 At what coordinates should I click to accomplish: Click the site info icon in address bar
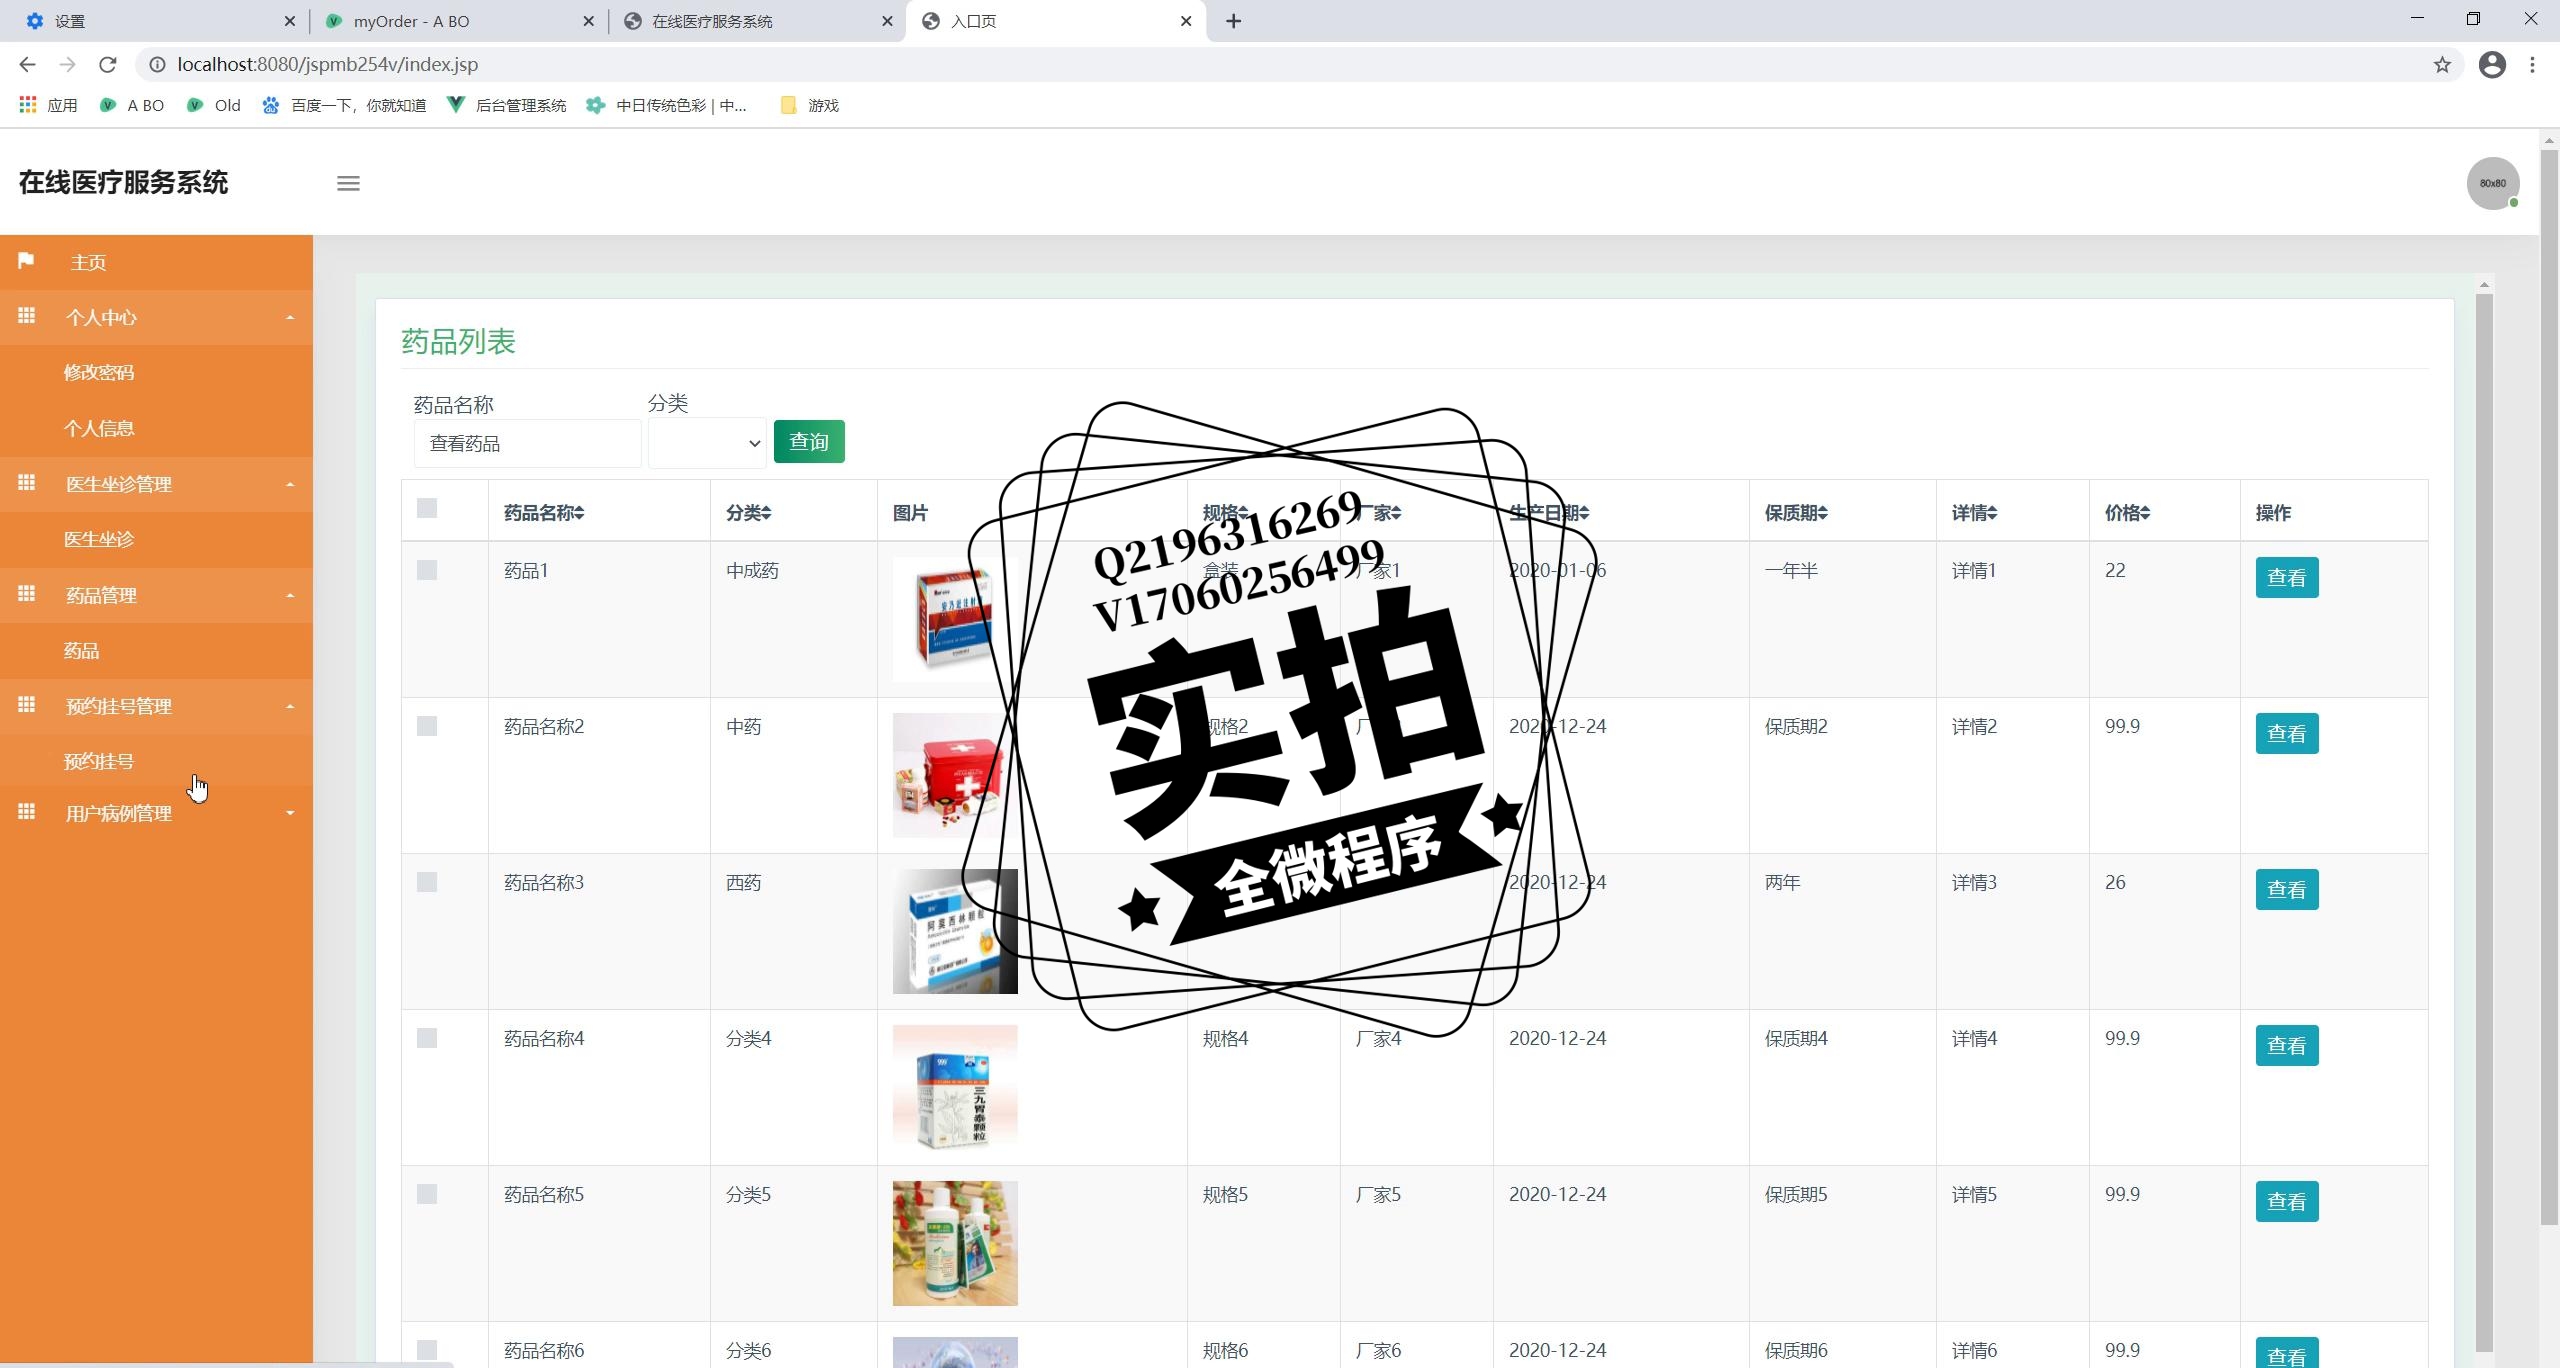coord(157,64)
